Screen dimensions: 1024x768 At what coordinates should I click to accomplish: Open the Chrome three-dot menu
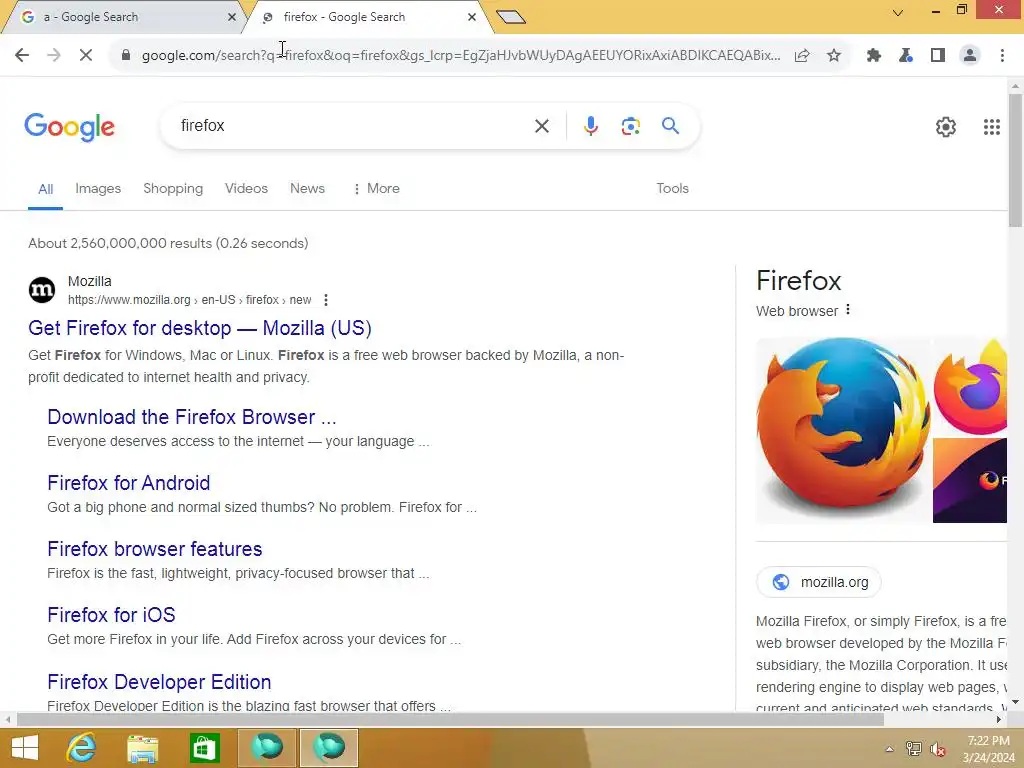(x=1002, y=56)
